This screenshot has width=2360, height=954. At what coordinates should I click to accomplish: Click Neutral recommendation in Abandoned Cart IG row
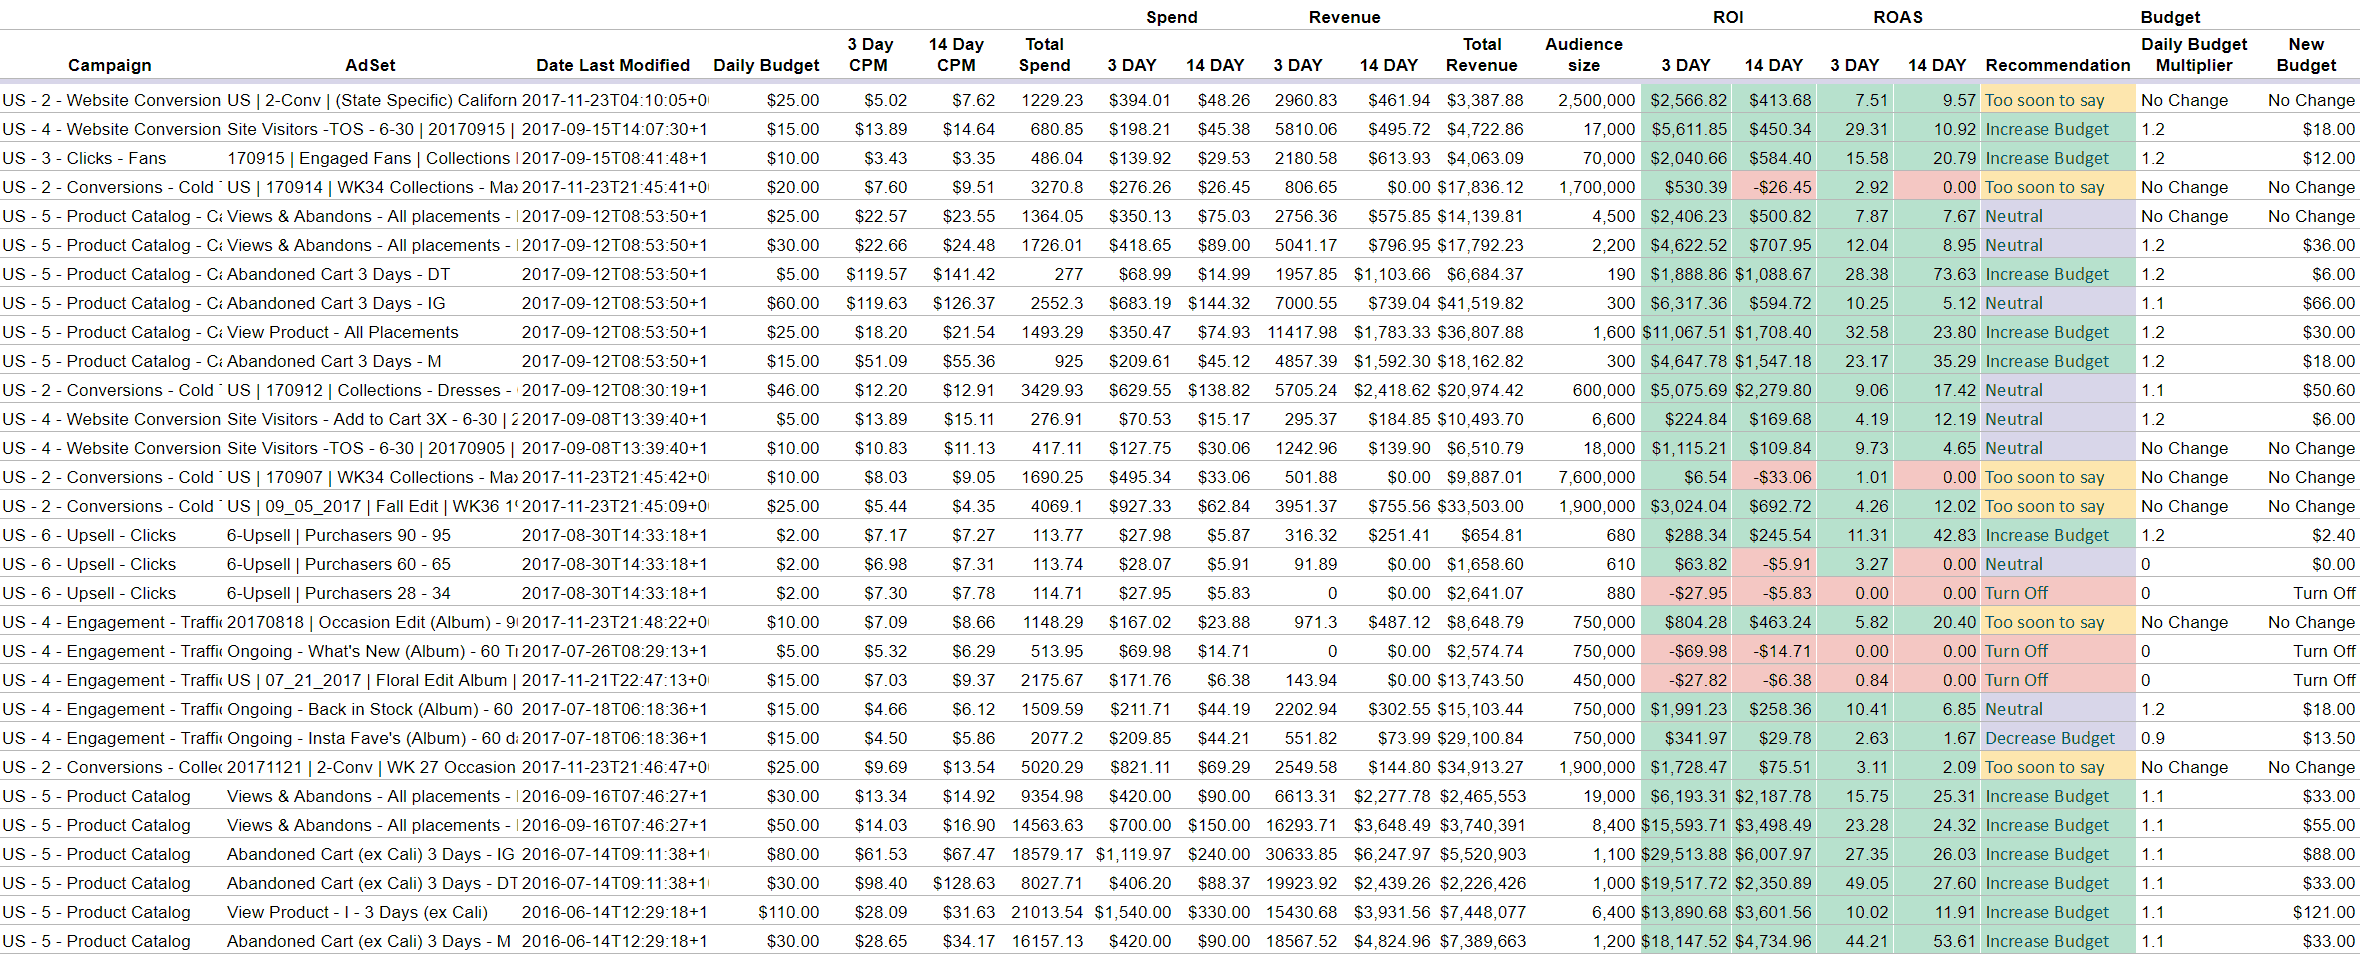pyautogui.click(x=2058, y=303)
